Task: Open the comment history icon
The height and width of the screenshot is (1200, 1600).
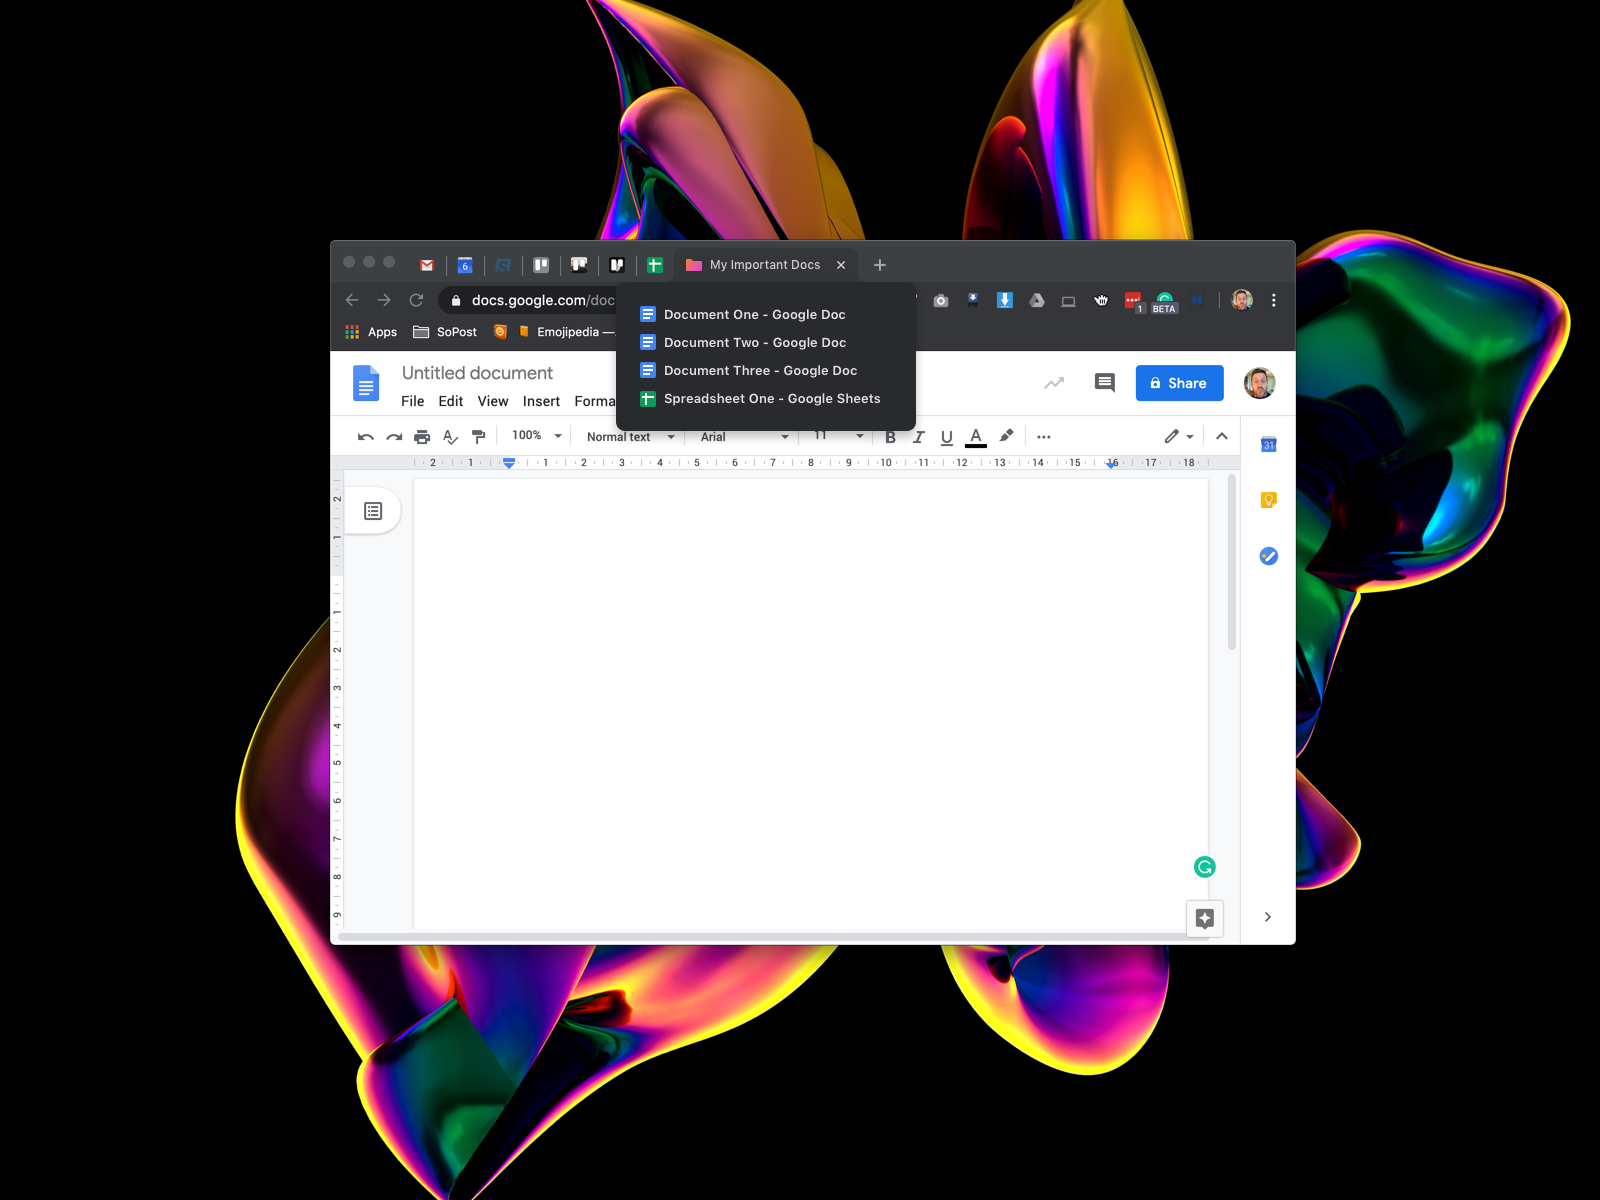Action: pos(1104,383)
